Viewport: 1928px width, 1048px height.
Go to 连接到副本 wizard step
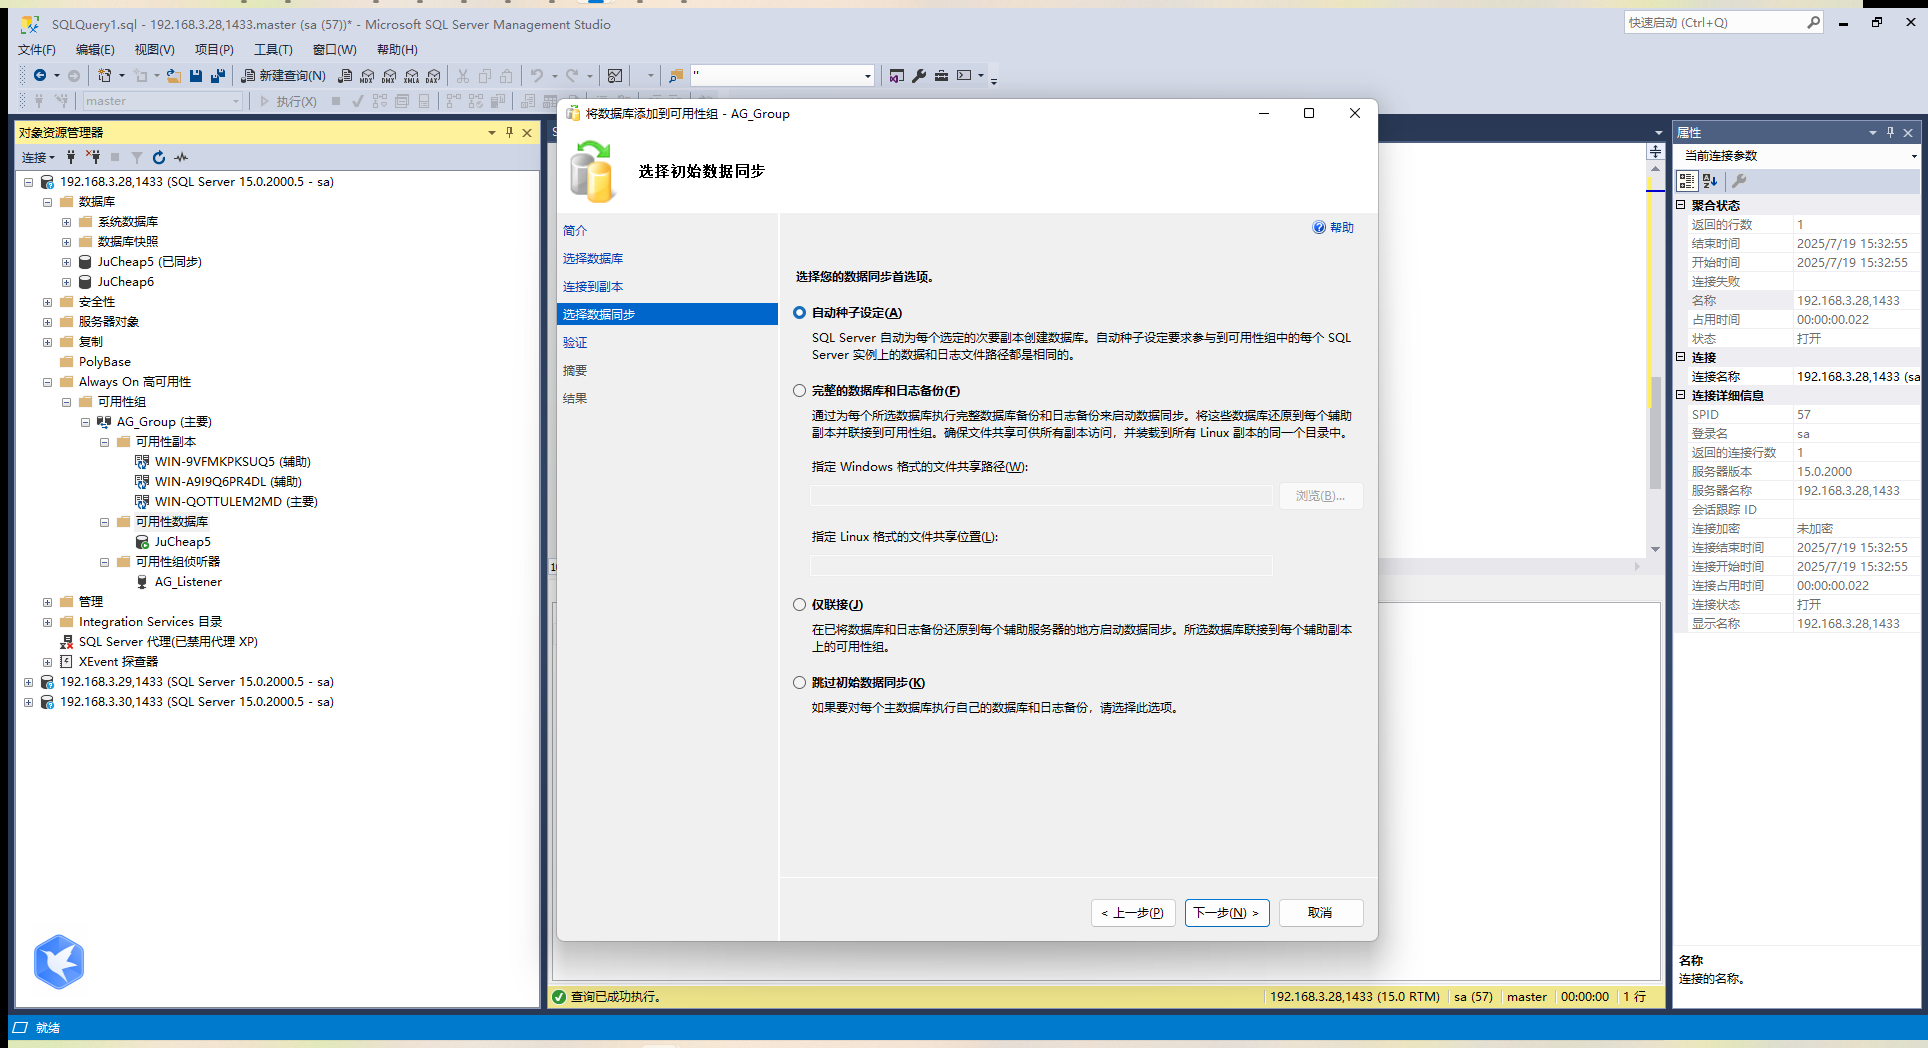(593, 286)
